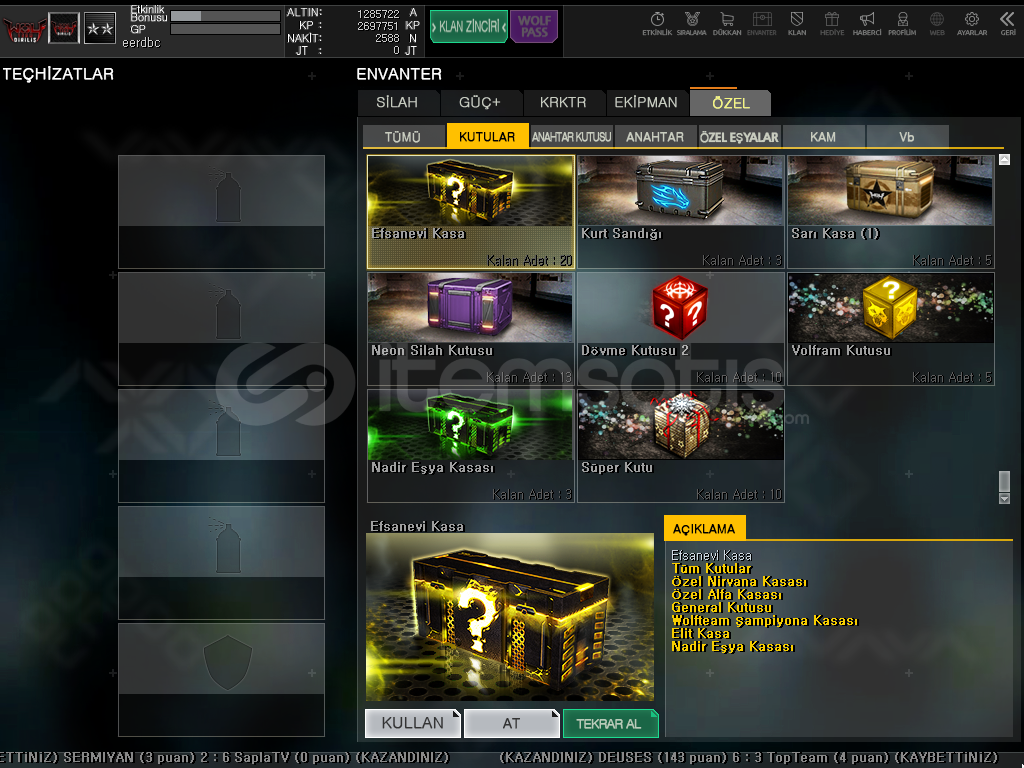Switch to the SİLAH tab
The width and height of the screenshot is (1024, 768).
[397, 103]
